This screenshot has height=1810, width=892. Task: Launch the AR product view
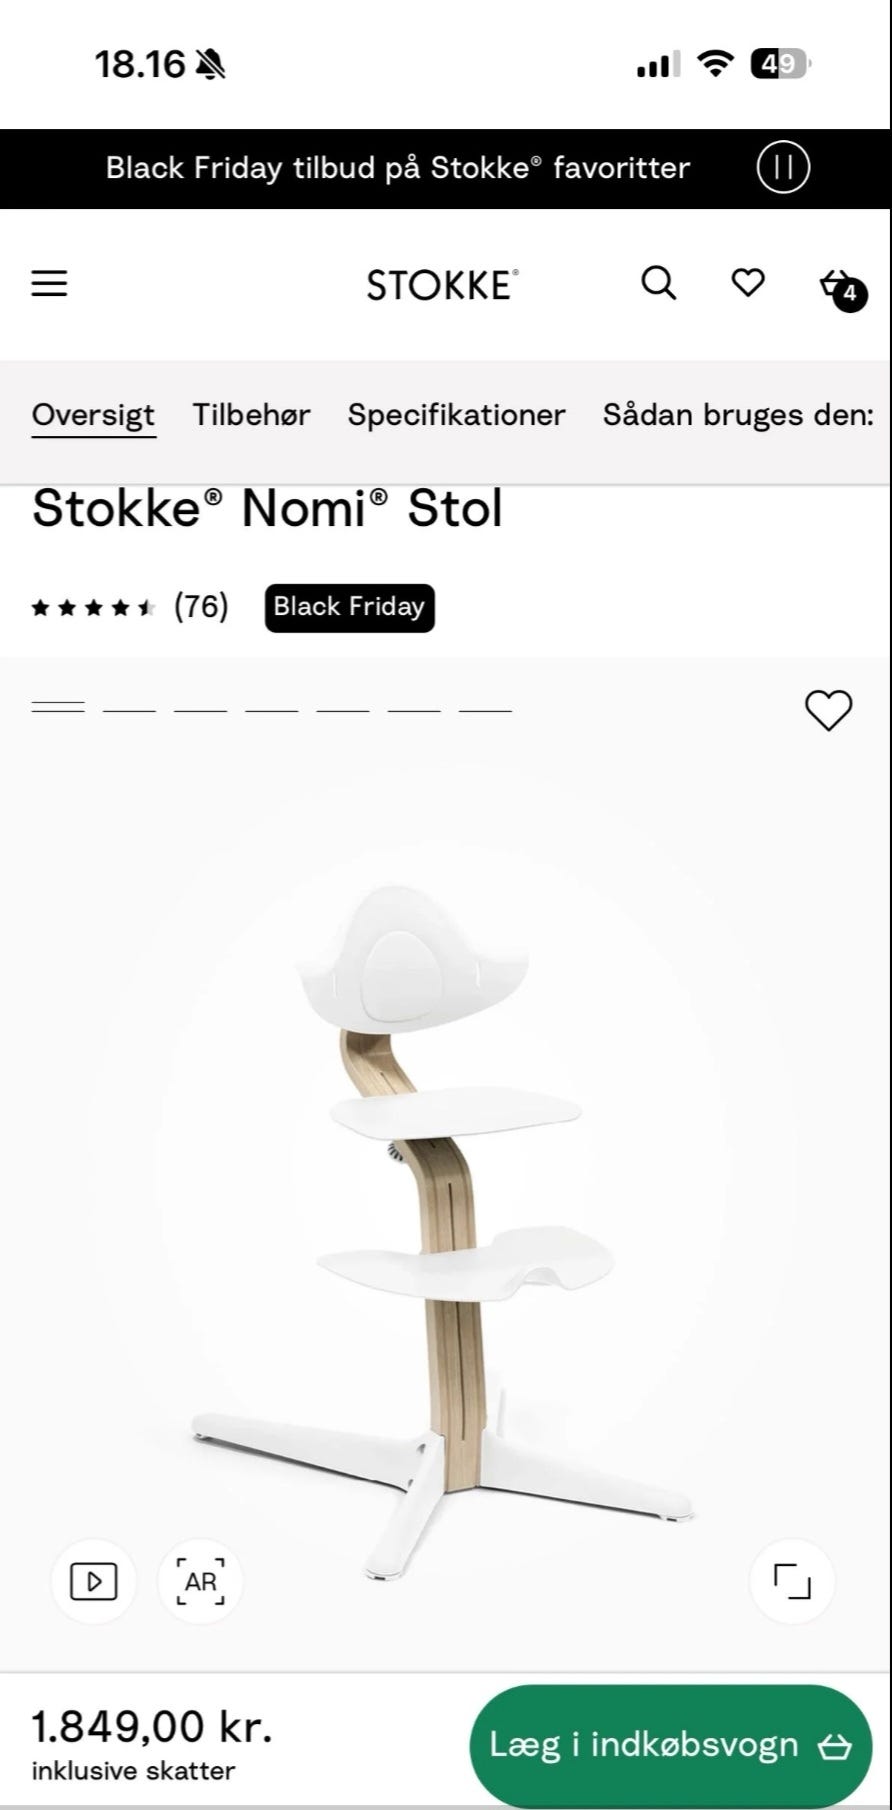[200, 1581]
